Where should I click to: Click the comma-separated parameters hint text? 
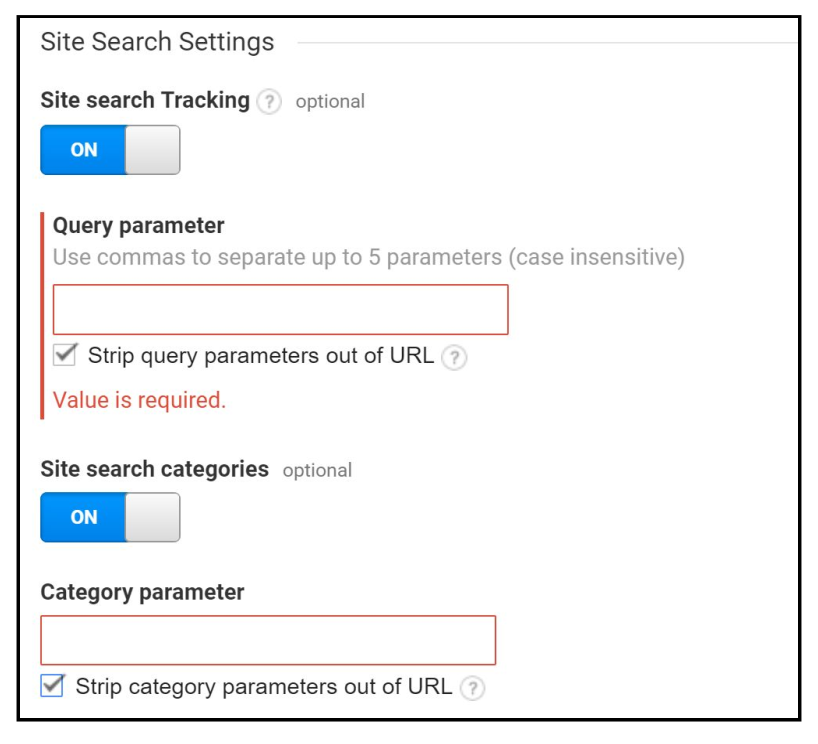[x=368, y=257]
